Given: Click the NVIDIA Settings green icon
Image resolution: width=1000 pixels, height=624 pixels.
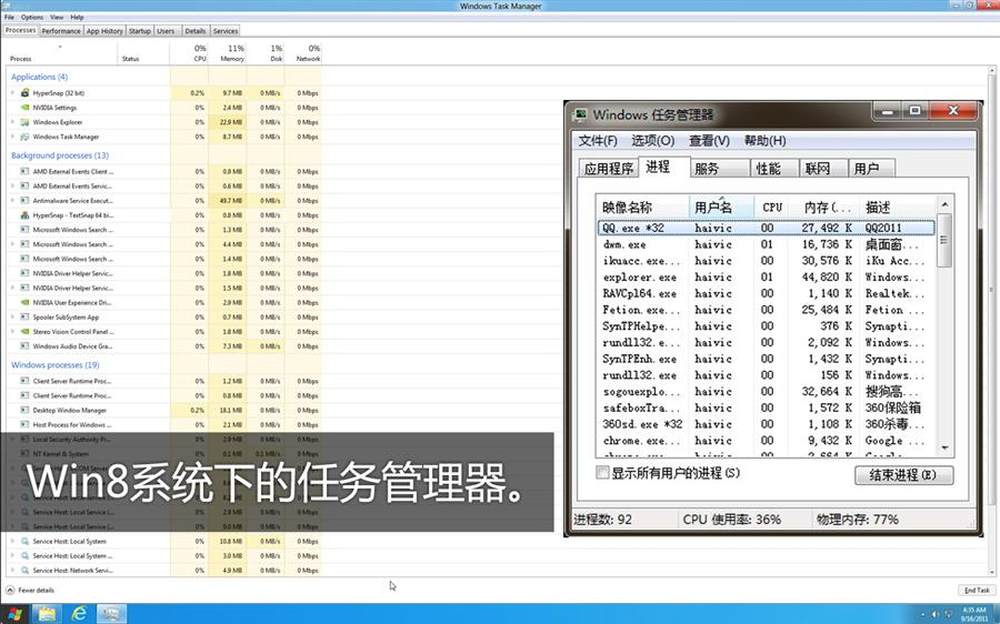Looking at the screenshot, I should [x=25, y=107].
